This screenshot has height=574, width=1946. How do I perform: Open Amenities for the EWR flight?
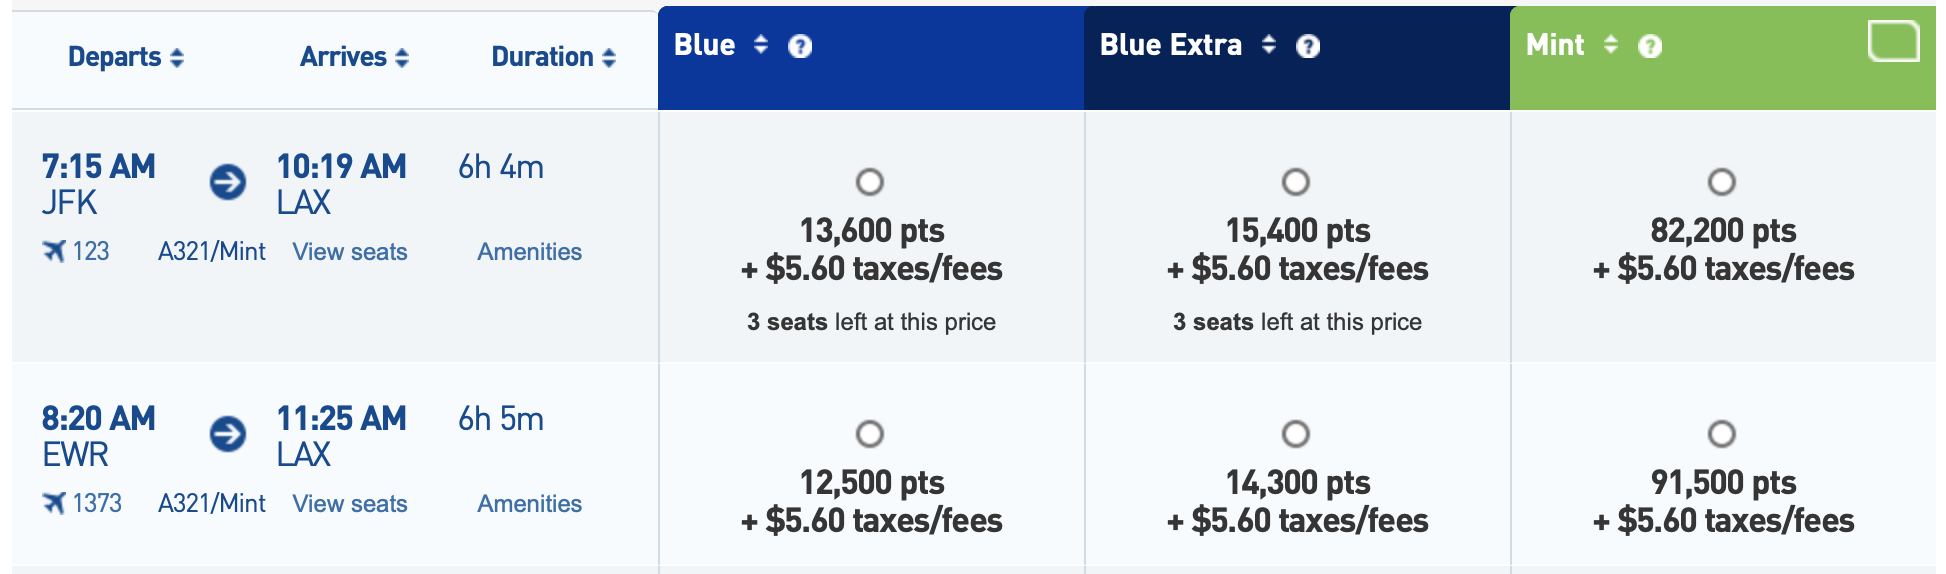click(x=530, y=504)
